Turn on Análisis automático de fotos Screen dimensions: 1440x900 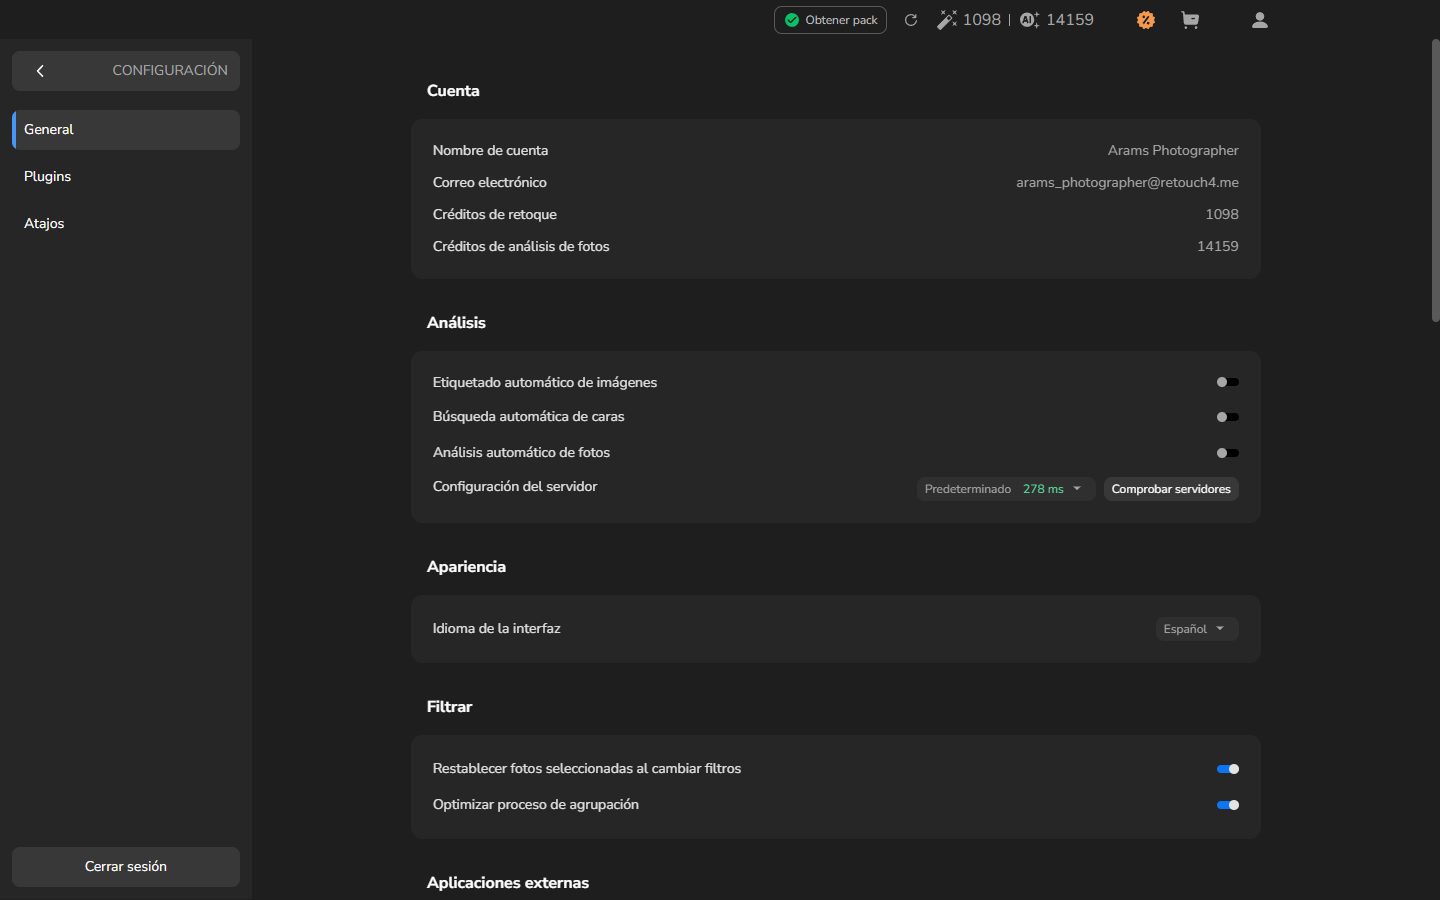[1228, 453]
